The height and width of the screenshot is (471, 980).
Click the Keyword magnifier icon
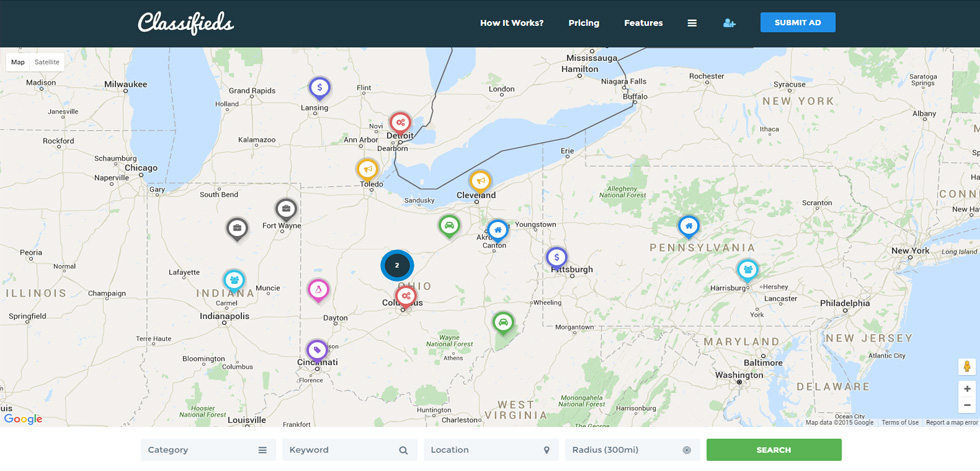coord(404,450)
